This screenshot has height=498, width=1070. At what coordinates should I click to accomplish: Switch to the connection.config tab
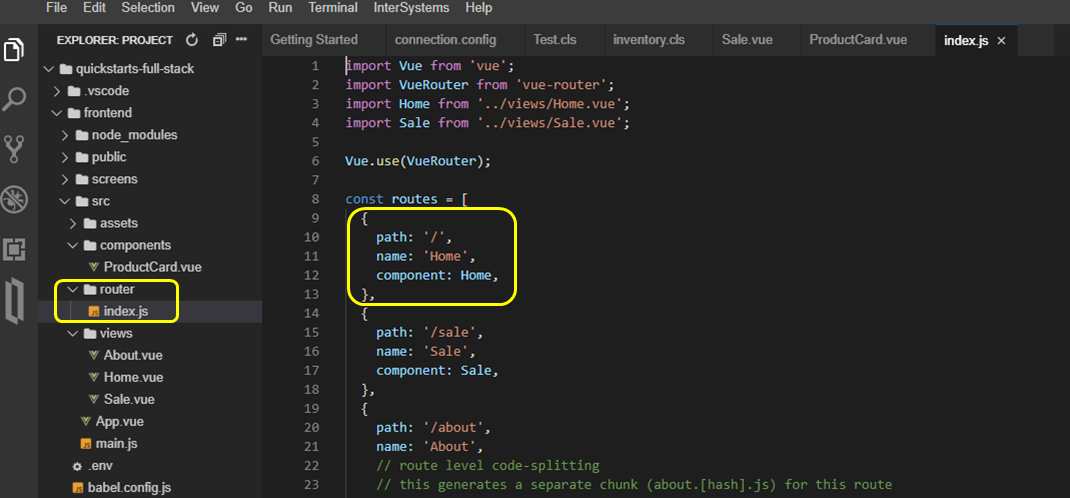pos(445,40)
